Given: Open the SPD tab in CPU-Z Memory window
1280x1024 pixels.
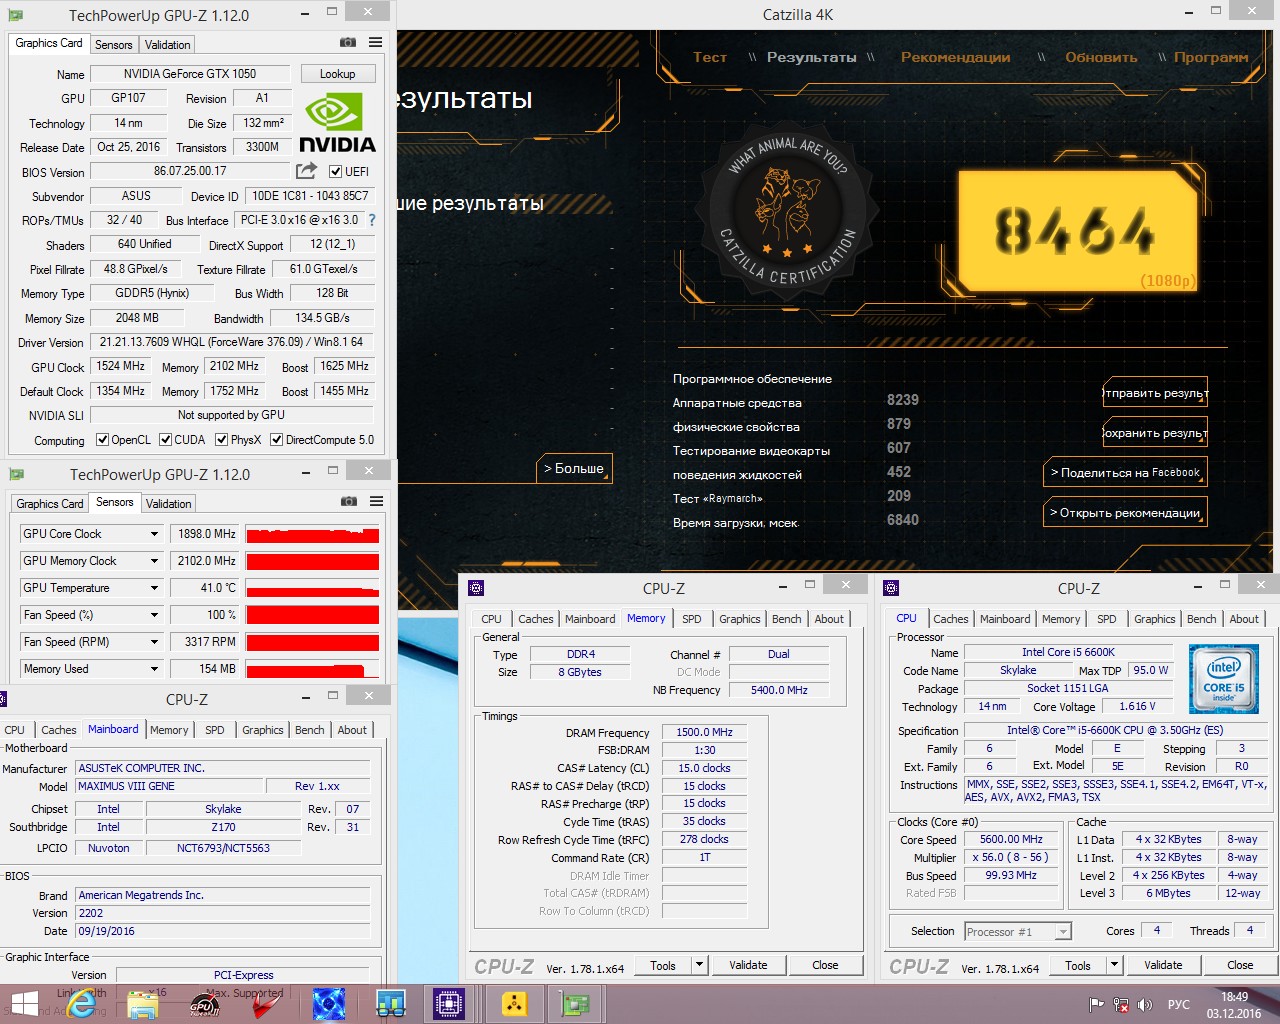Looking at the screenshot, I should [x=692, y=619].
